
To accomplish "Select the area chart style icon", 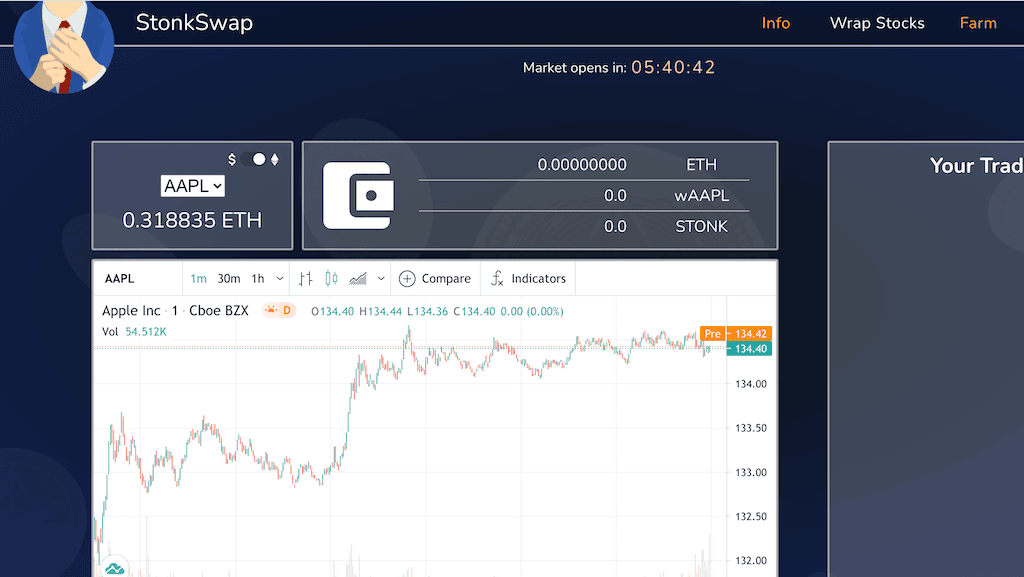I will pos(358,279).
